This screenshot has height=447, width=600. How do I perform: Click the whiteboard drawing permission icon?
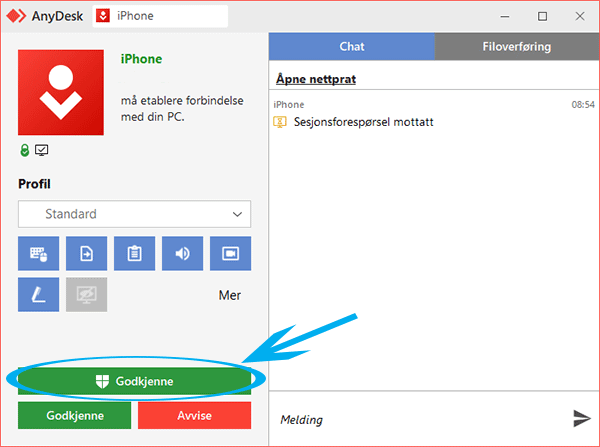click(38, 295)
